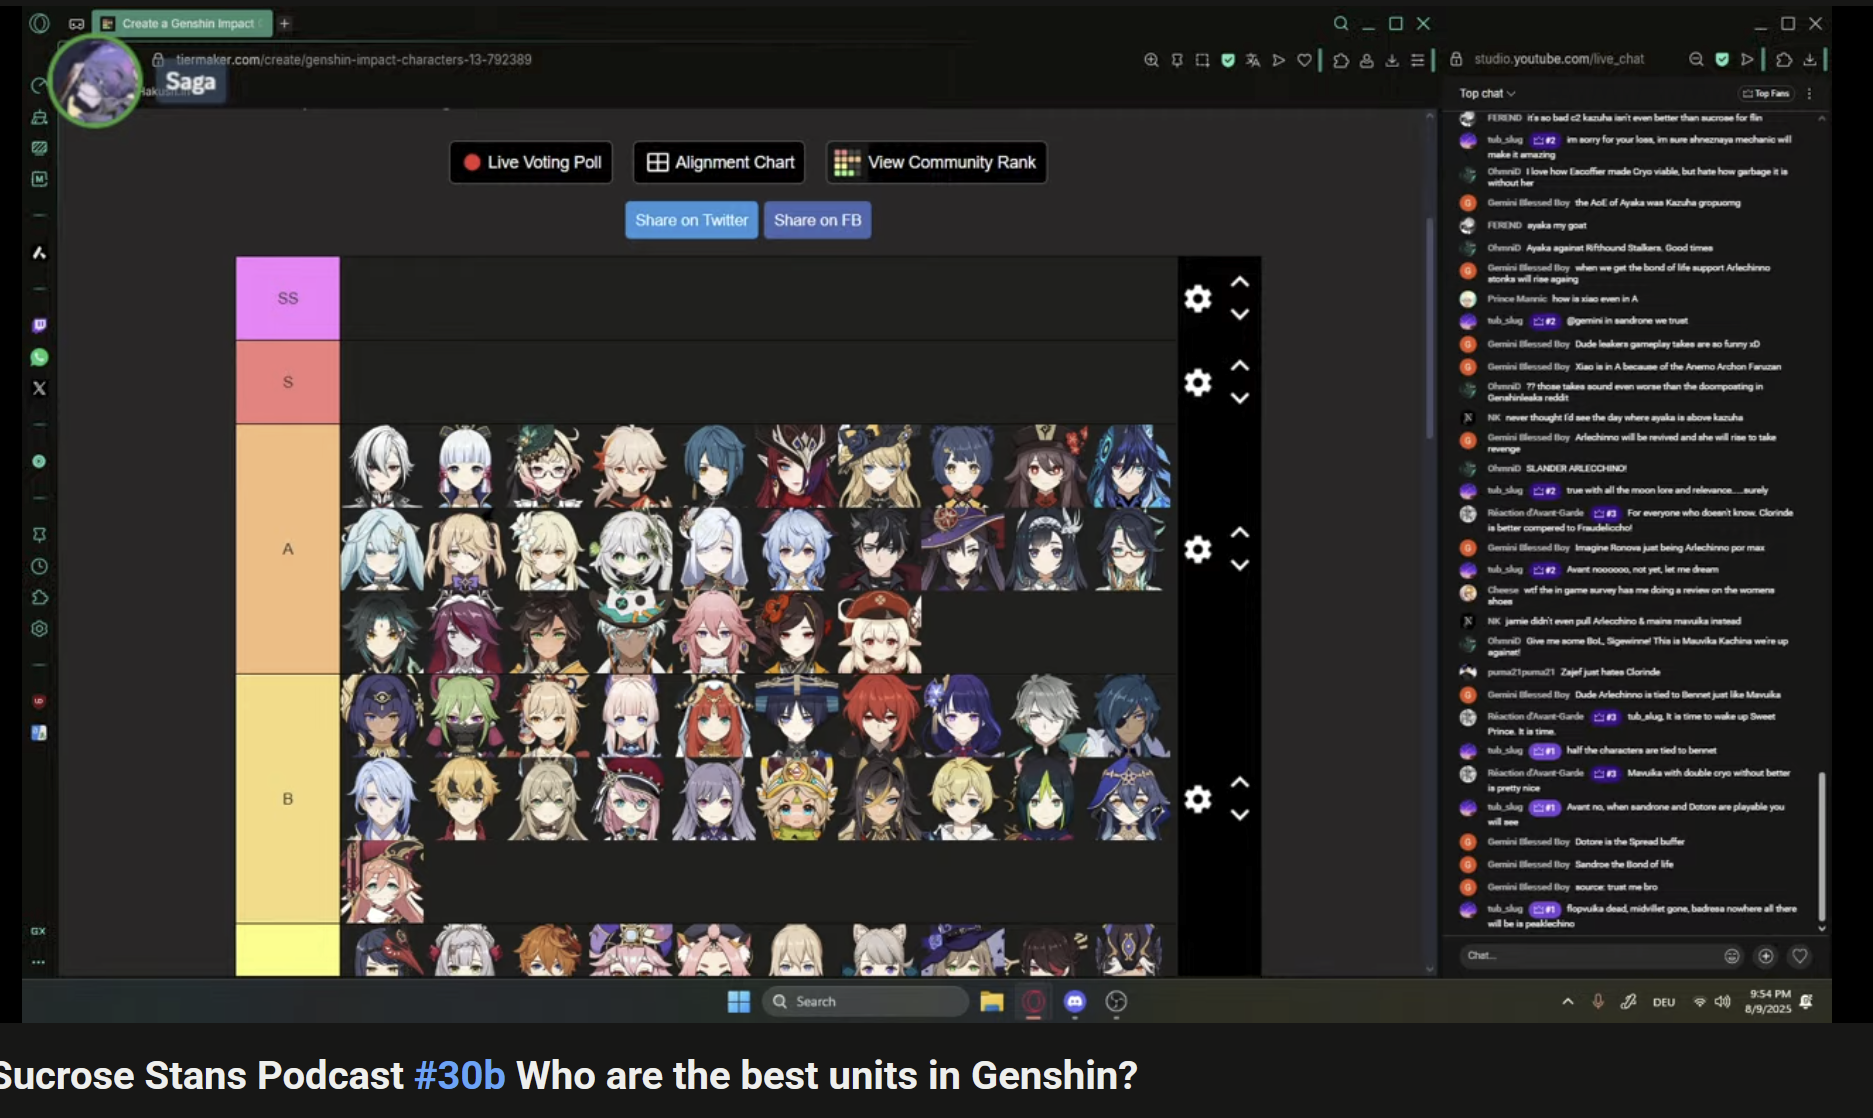This screenshot has width=1873, height=1118.
Task: Click the DEU language indicator
Action: (x=1664, y=1002)
